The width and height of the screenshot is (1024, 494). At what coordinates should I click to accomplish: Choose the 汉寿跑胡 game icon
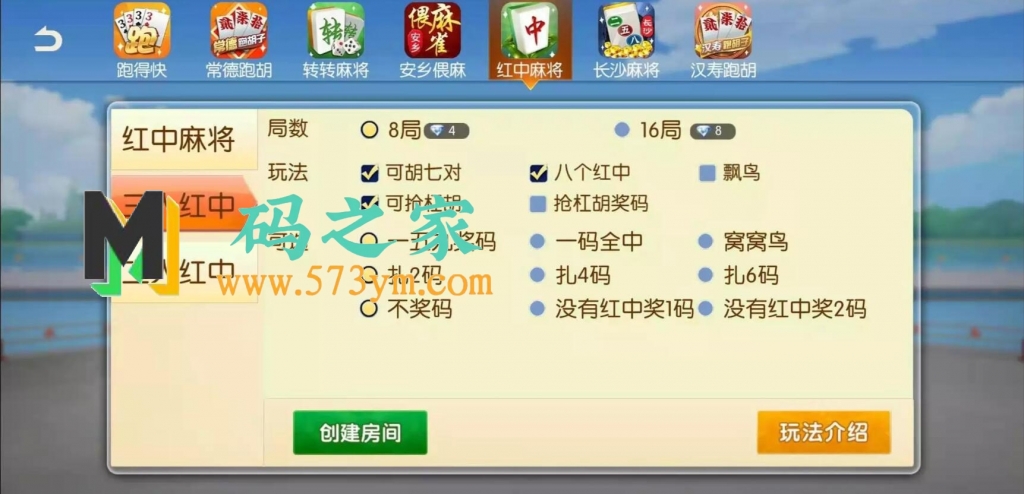(723, 30)
